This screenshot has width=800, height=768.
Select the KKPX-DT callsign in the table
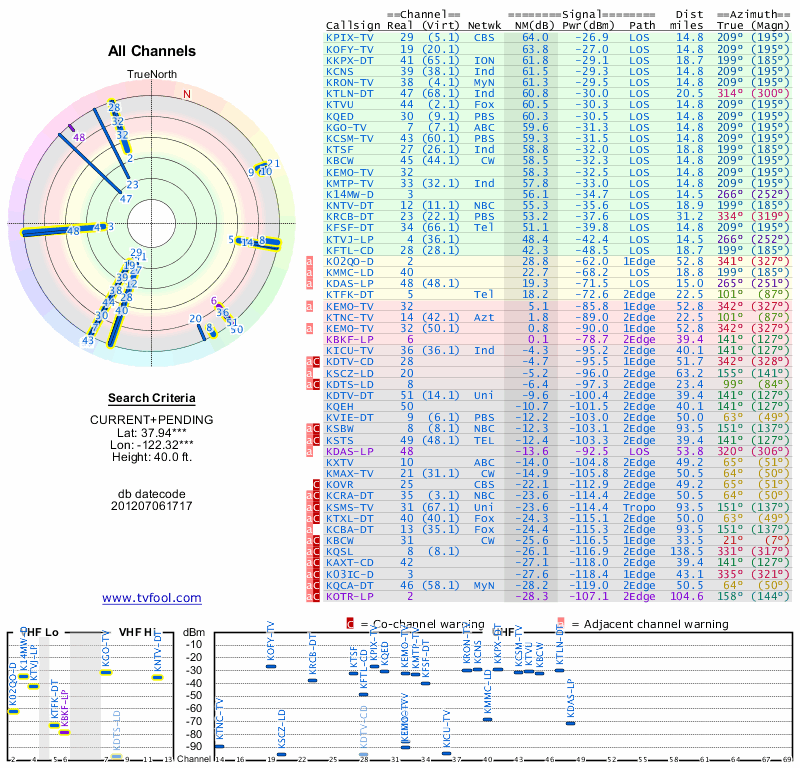click(349, 61)
